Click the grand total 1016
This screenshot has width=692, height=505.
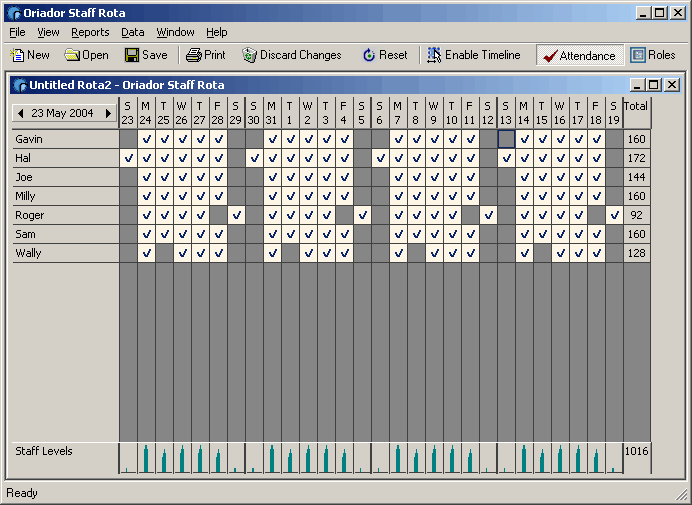click(x=636, y=451)
